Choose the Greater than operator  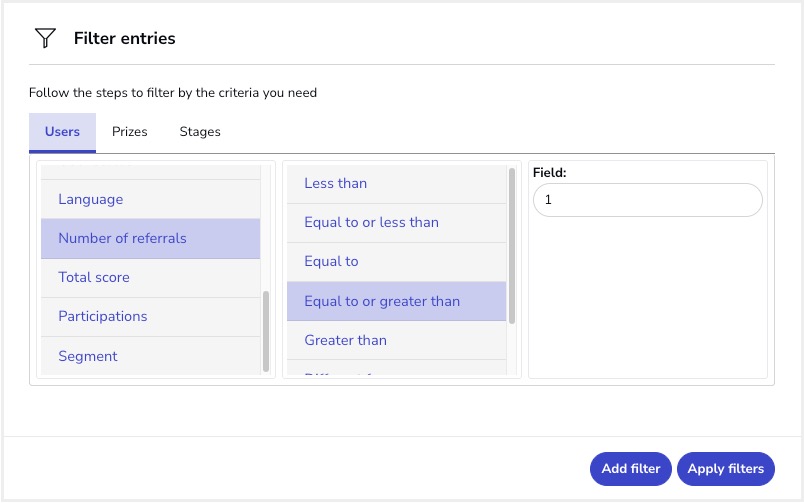pos(396,340)
